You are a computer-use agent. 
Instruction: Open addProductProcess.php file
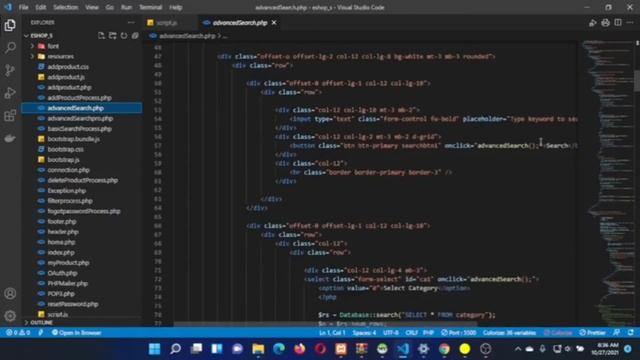pyautogui.click(x=80, y=98)
